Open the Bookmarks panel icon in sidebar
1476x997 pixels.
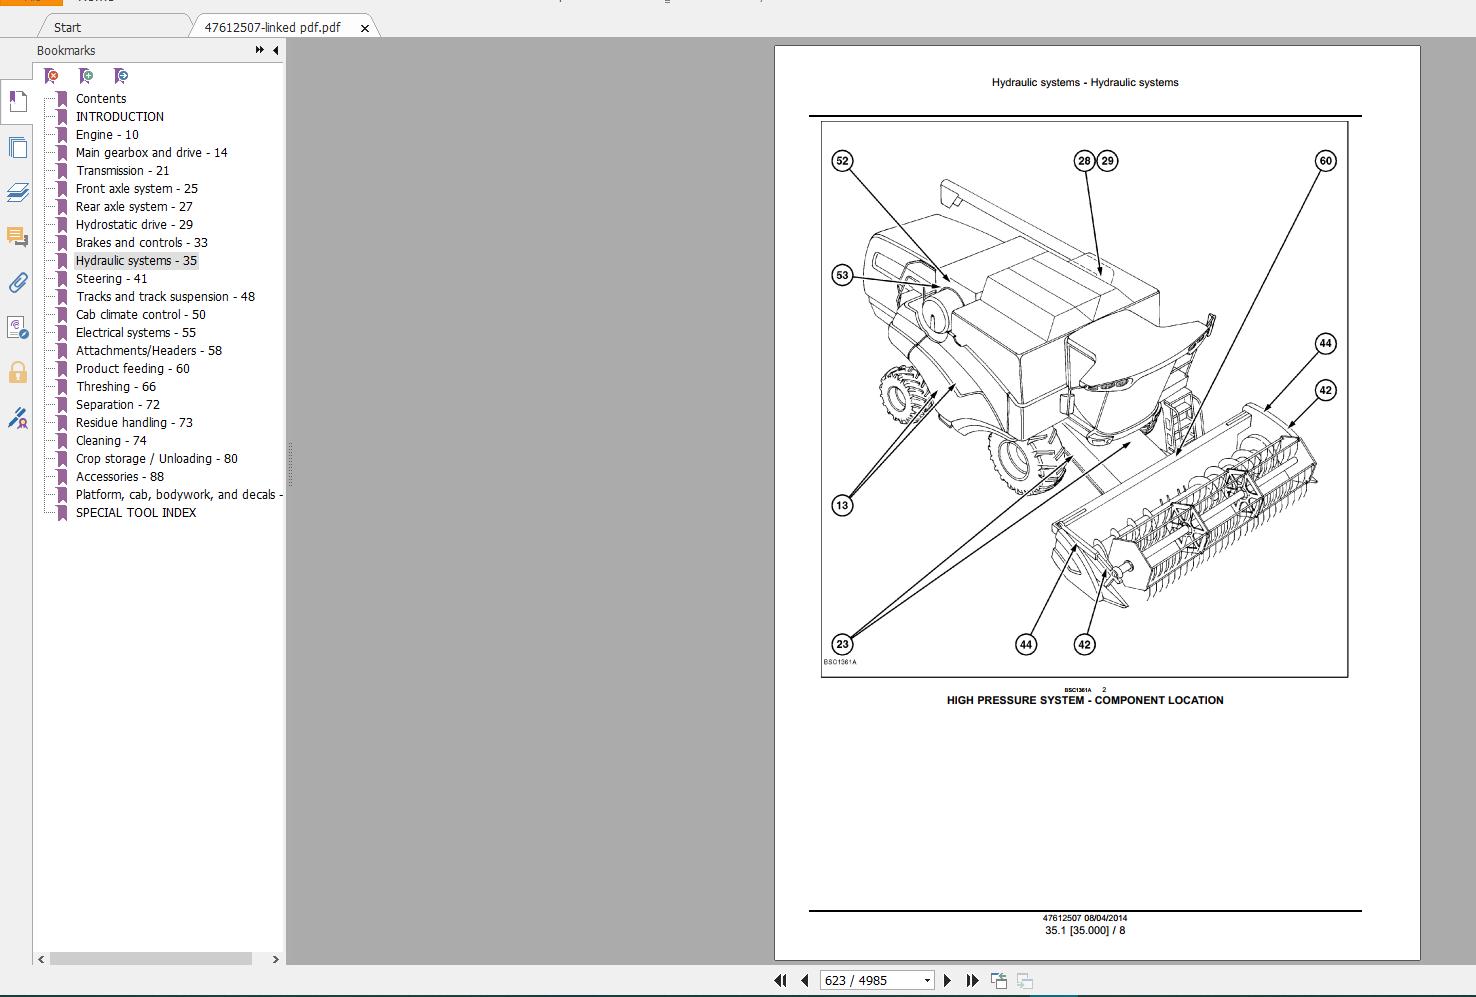(17, 101)
